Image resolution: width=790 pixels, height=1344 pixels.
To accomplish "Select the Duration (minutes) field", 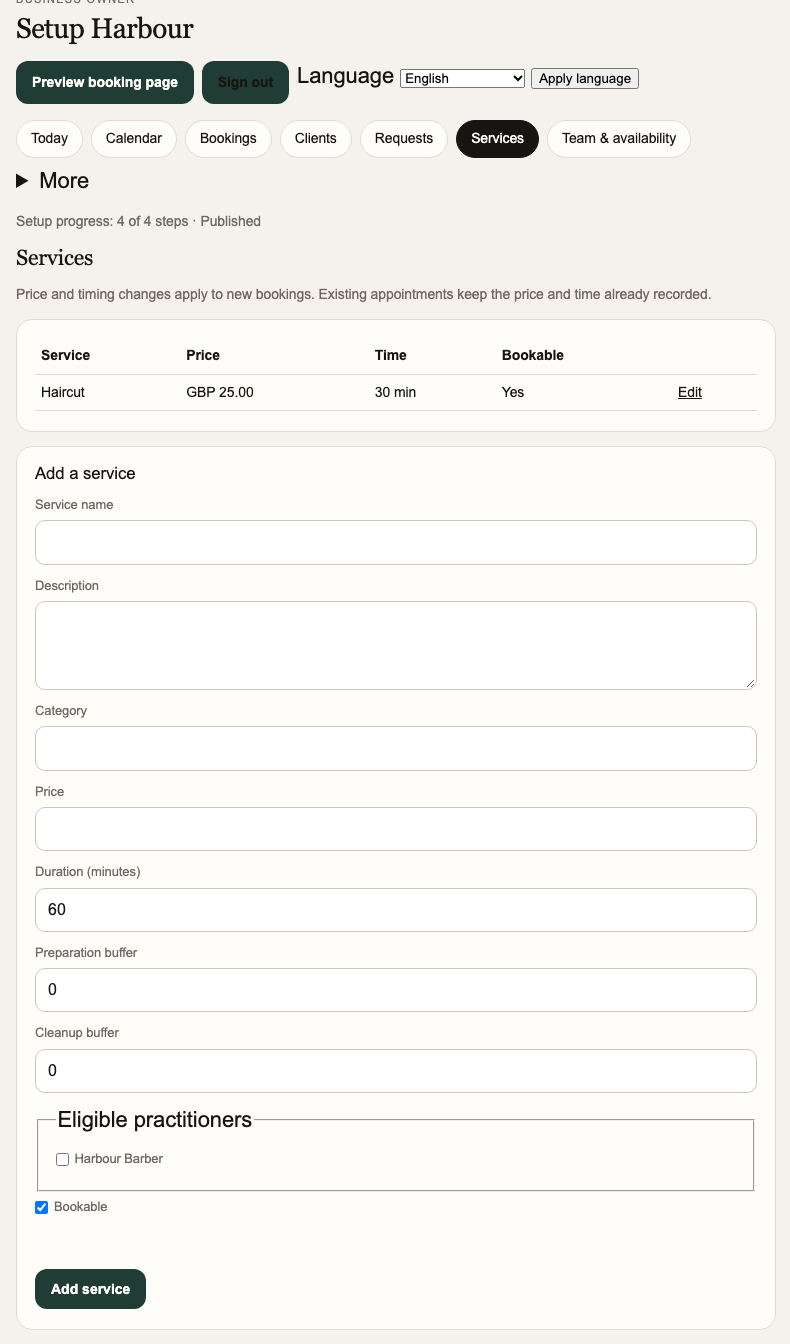I will point(396,910).
